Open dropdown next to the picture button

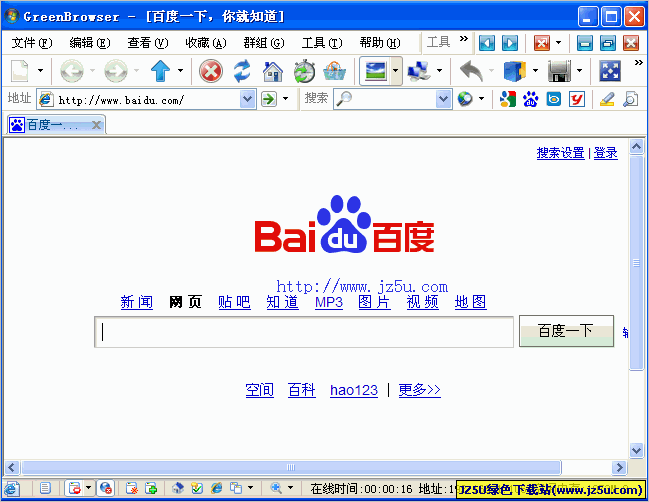coord(396,71)
